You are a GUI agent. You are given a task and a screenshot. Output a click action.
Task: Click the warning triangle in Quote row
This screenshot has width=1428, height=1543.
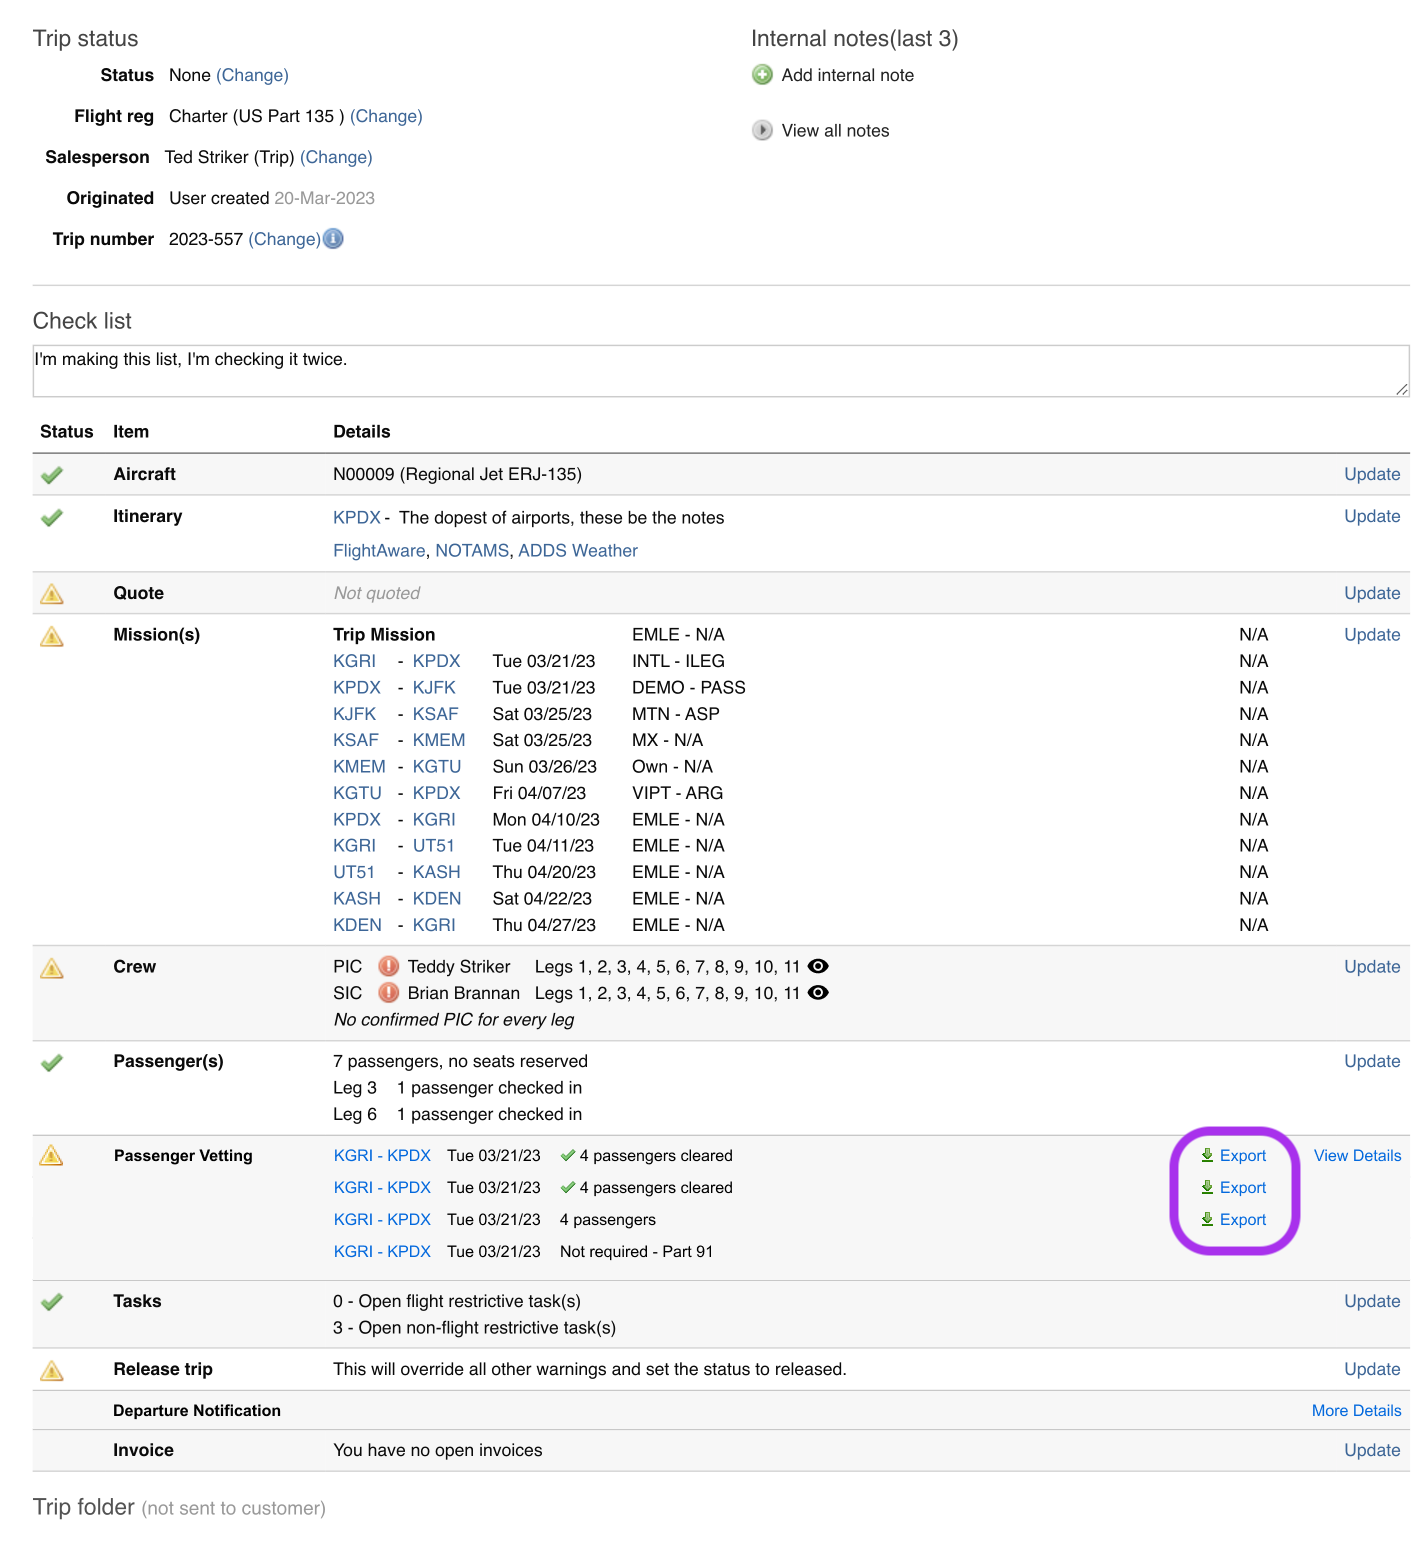click(x=52, y=594)
